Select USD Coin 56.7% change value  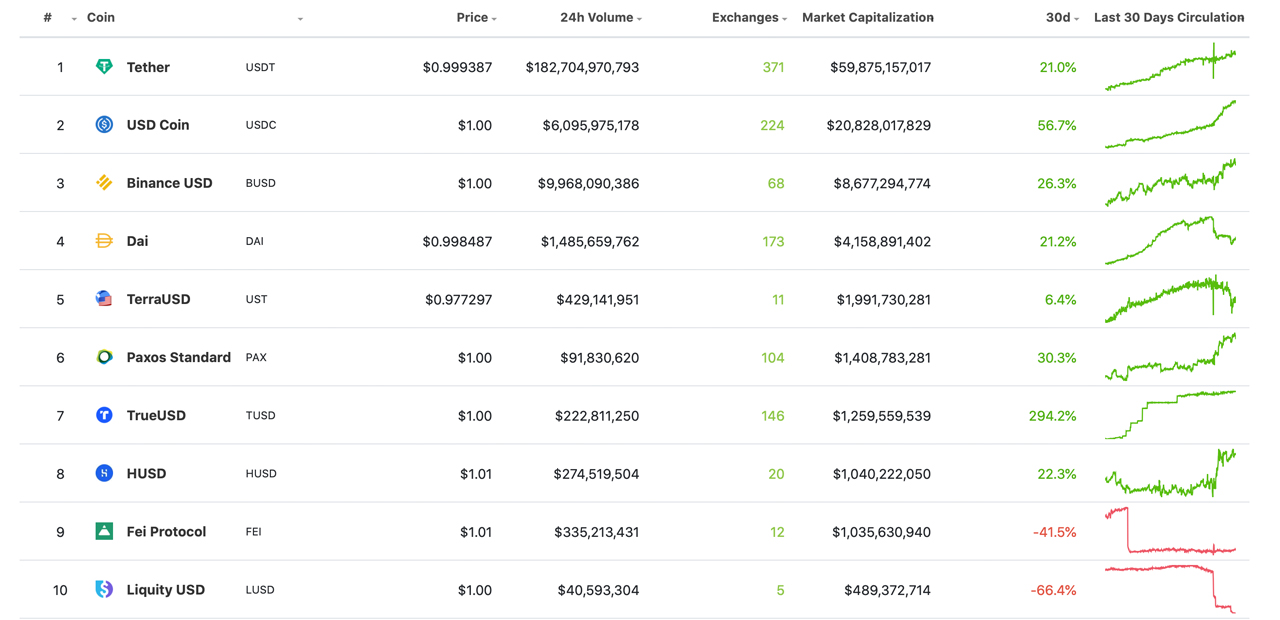pos(1057,125)
